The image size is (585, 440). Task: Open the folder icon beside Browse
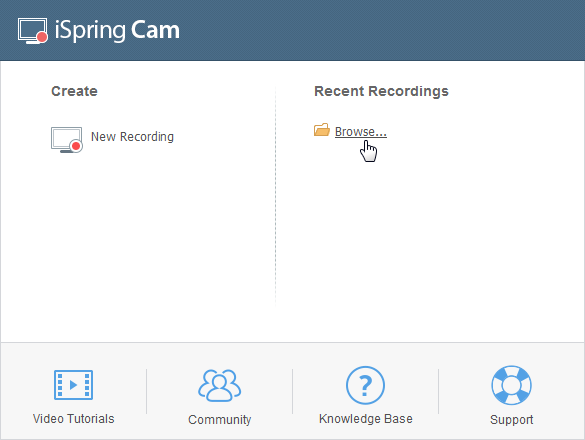322,130
